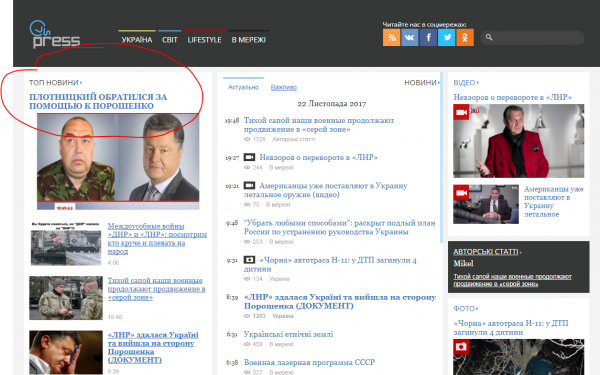Click video icon beside Американцы news item
This screenshot has width=600, height=375.
249,186
